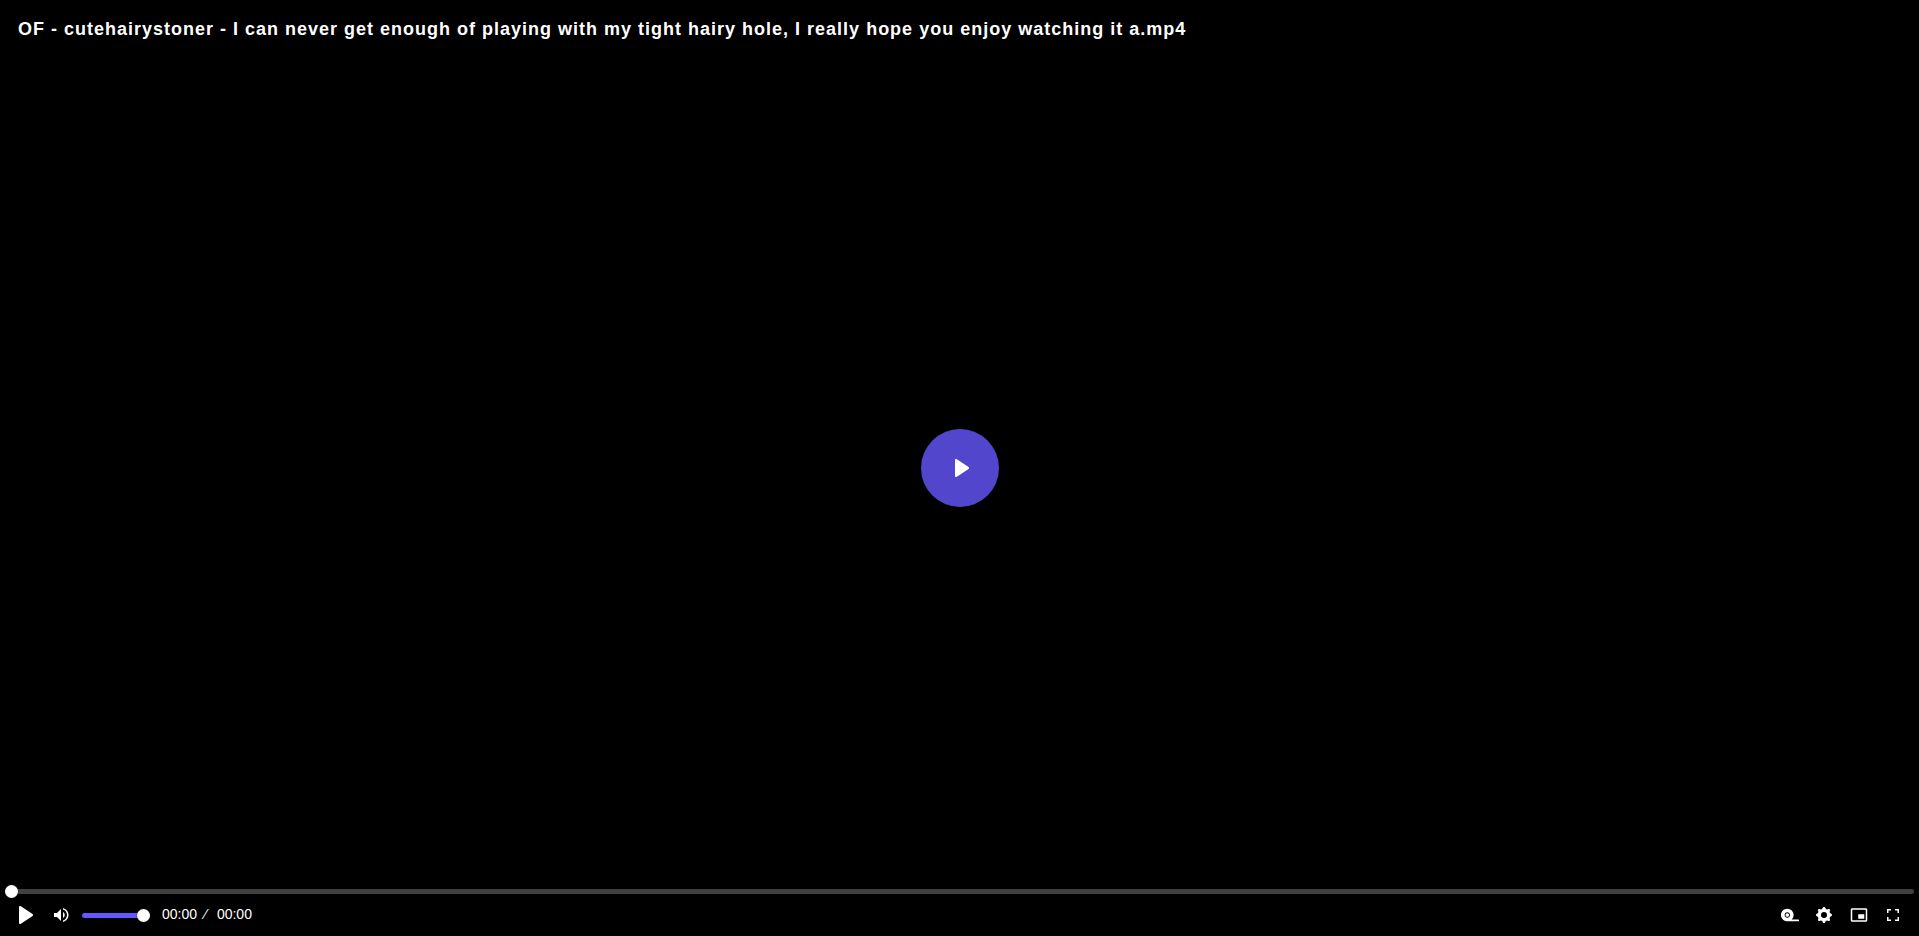The image size is (1919, 936).
Task: Click the volume slider knob
Action: (x=143, y=915)
